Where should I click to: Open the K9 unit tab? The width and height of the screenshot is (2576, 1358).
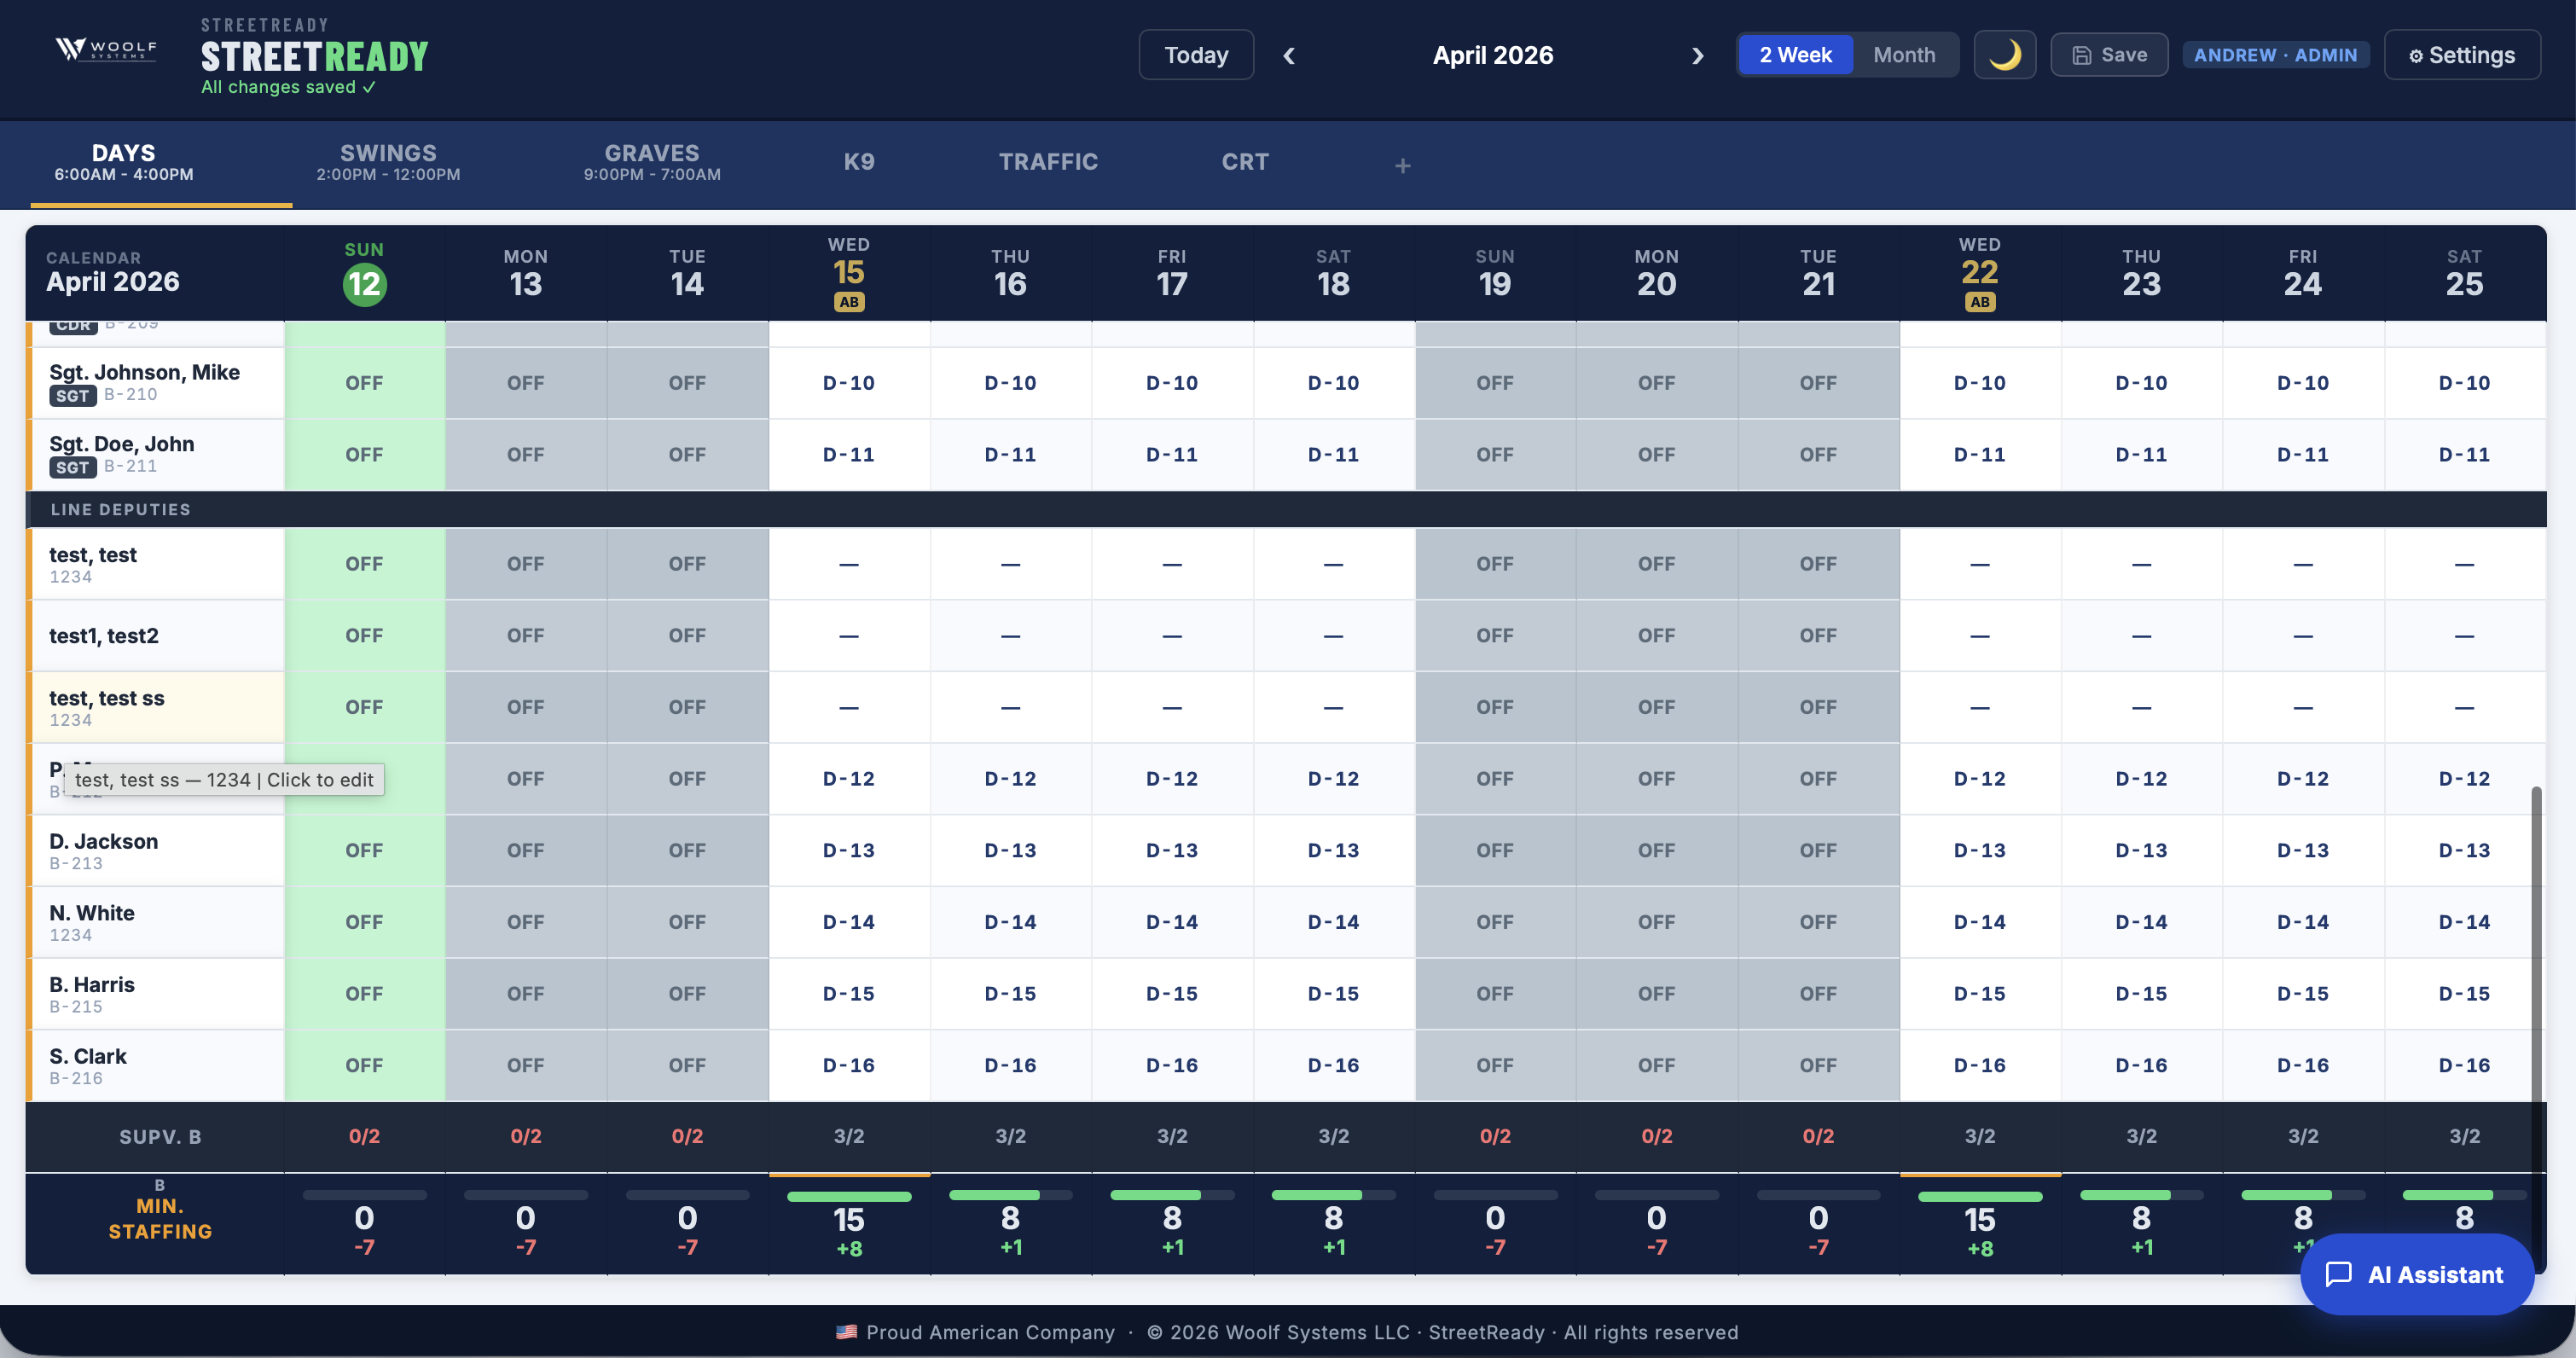859,162
